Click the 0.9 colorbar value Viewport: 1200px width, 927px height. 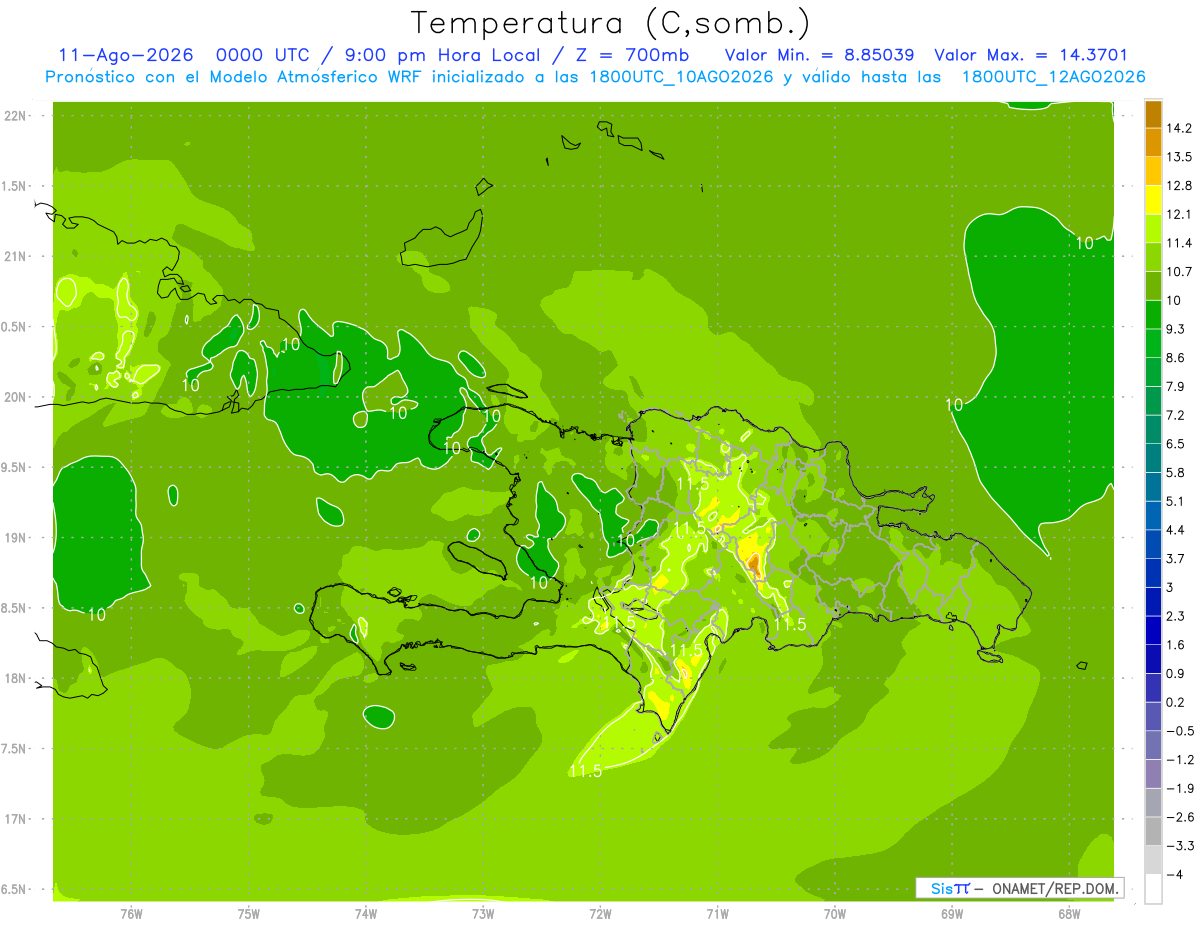[x=1176, y=673]
